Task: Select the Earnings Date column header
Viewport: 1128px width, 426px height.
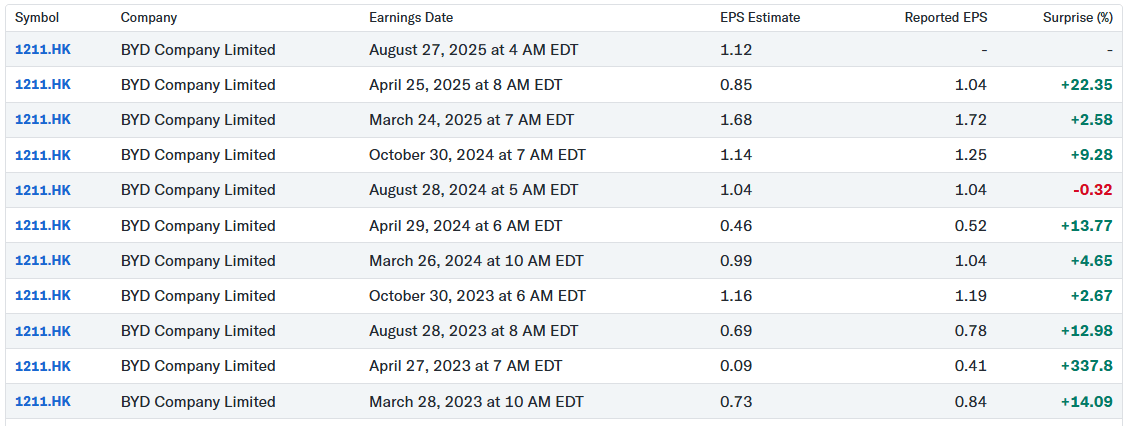Action: pyautogui.click(x=410, y=18)
